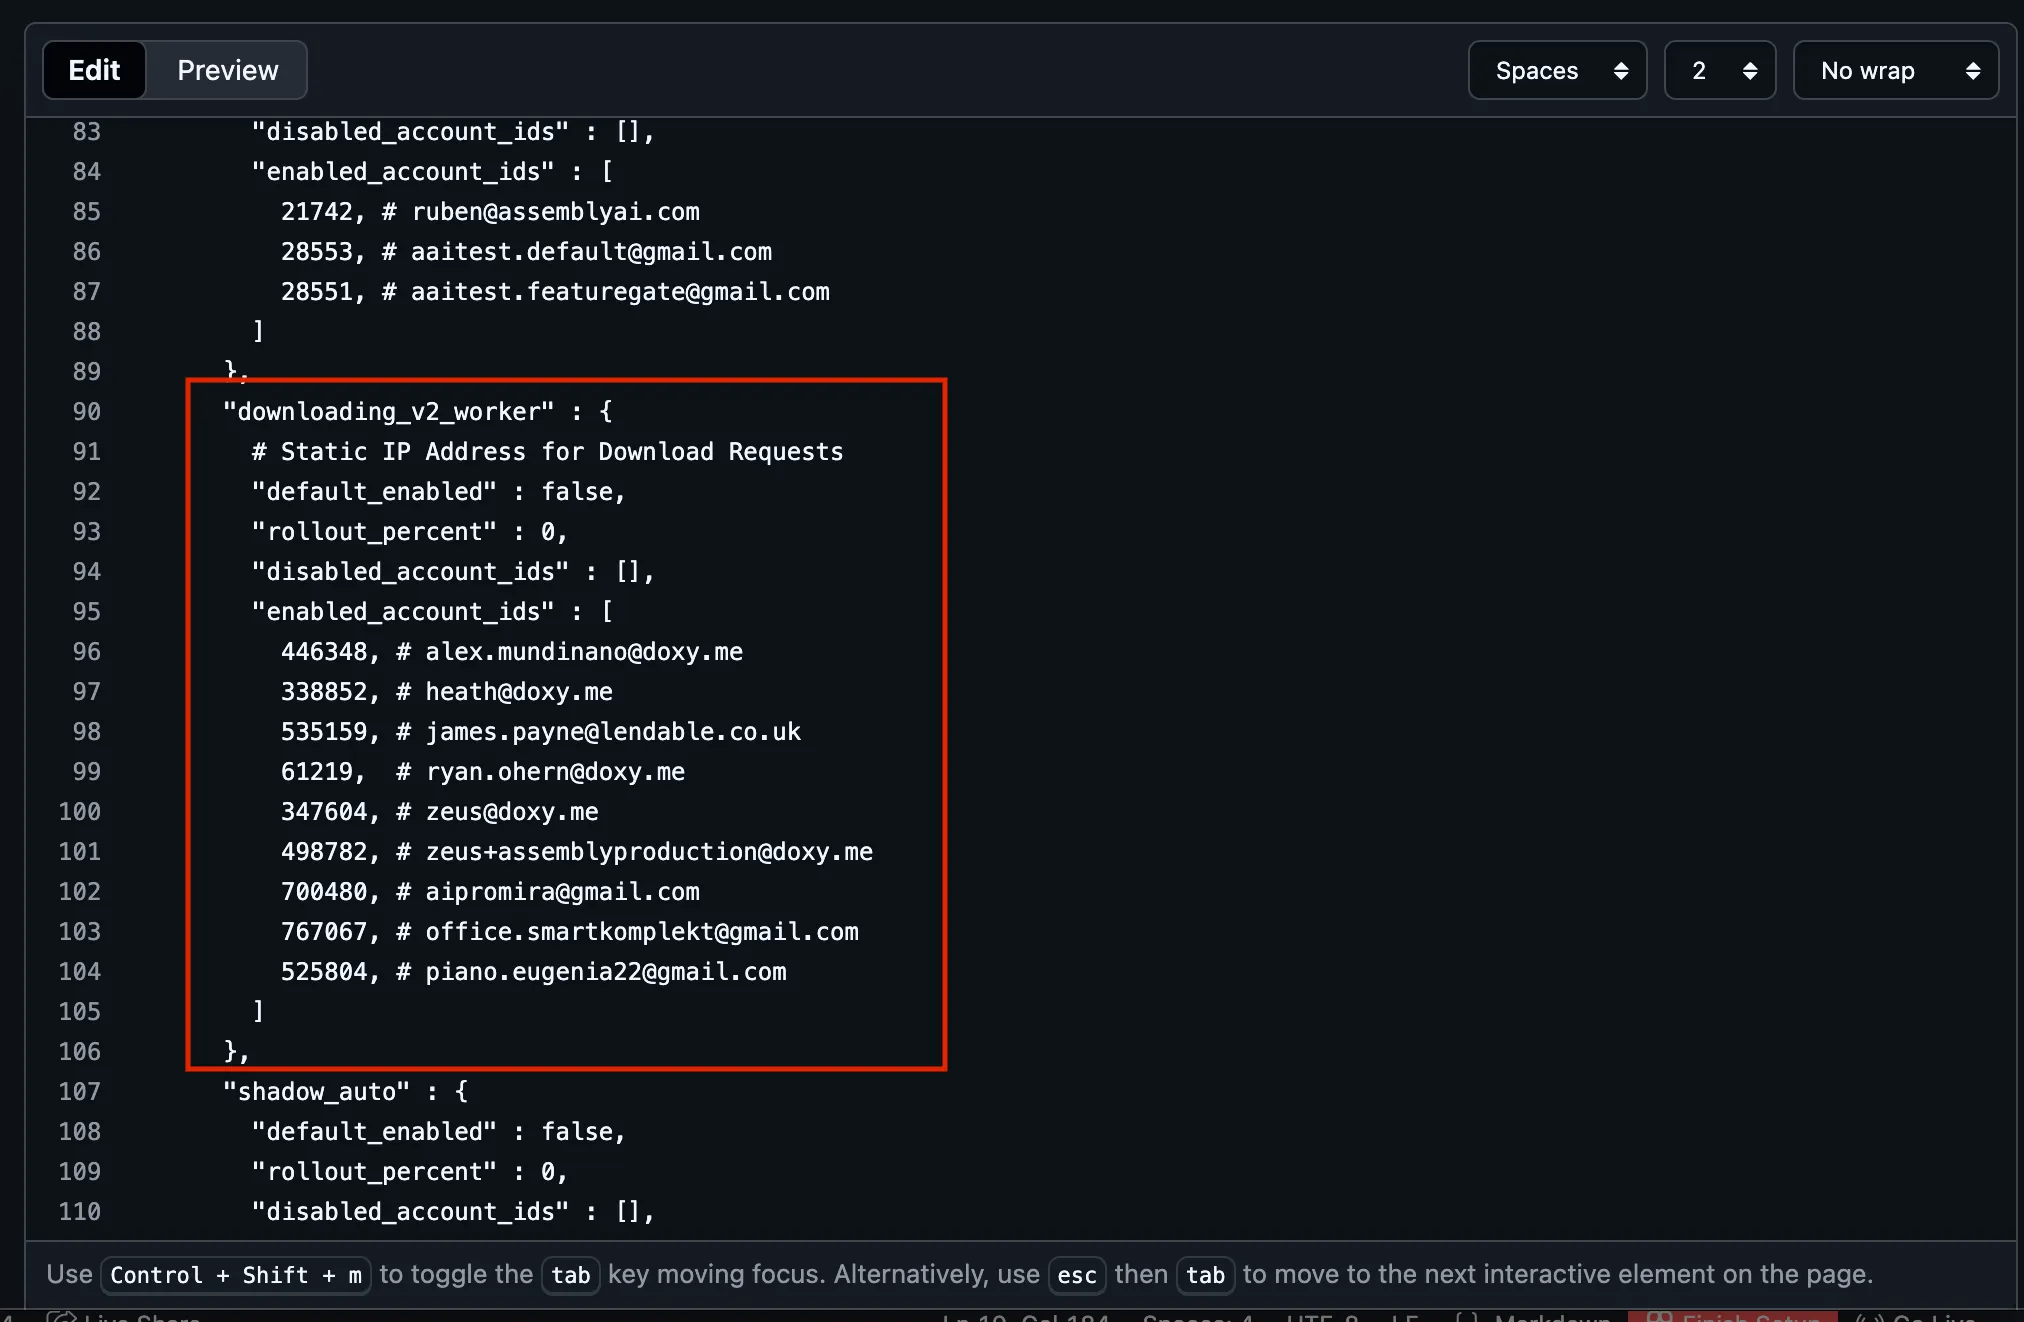Open the No wrap line mode dropdown

[1895, 70]
